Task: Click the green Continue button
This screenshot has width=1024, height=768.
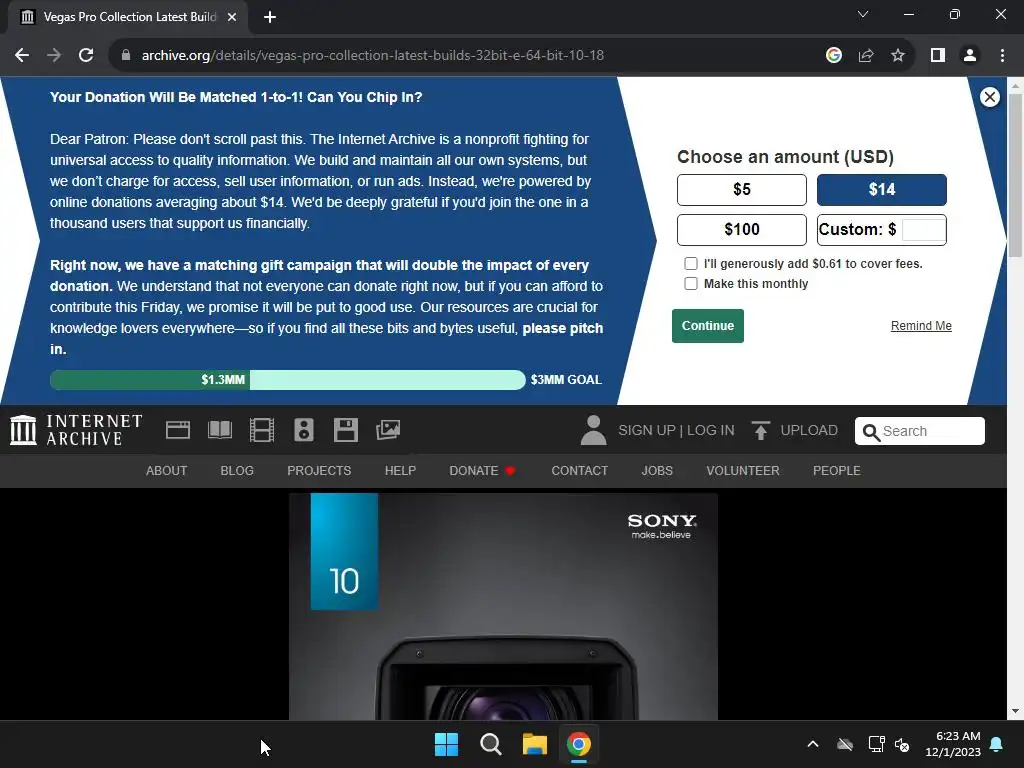Action: point(708,326)
